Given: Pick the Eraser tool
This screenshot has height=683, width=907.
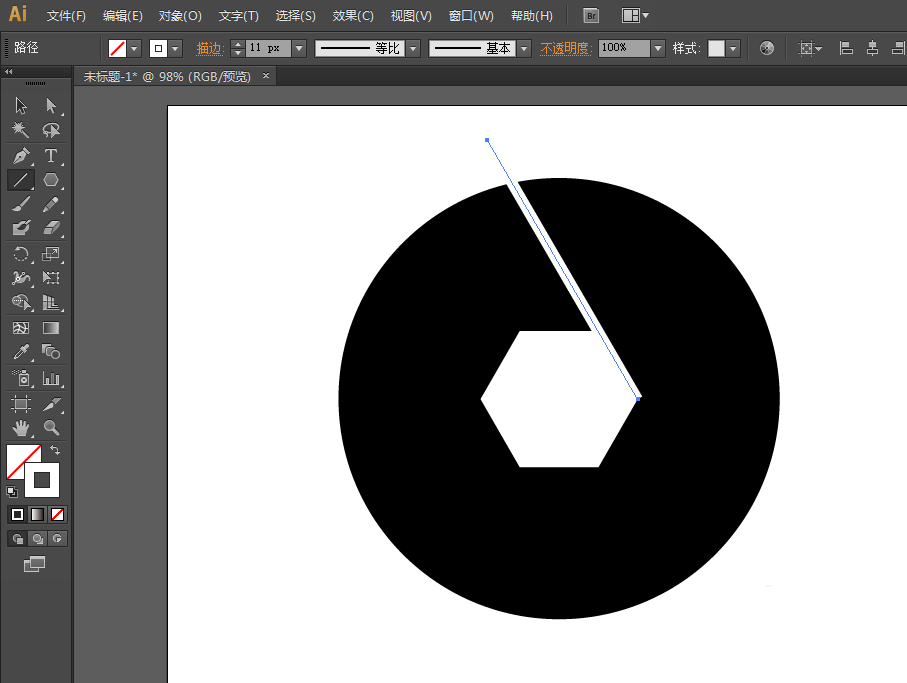Looking at the screenshot, I should [x=50, y=227].
